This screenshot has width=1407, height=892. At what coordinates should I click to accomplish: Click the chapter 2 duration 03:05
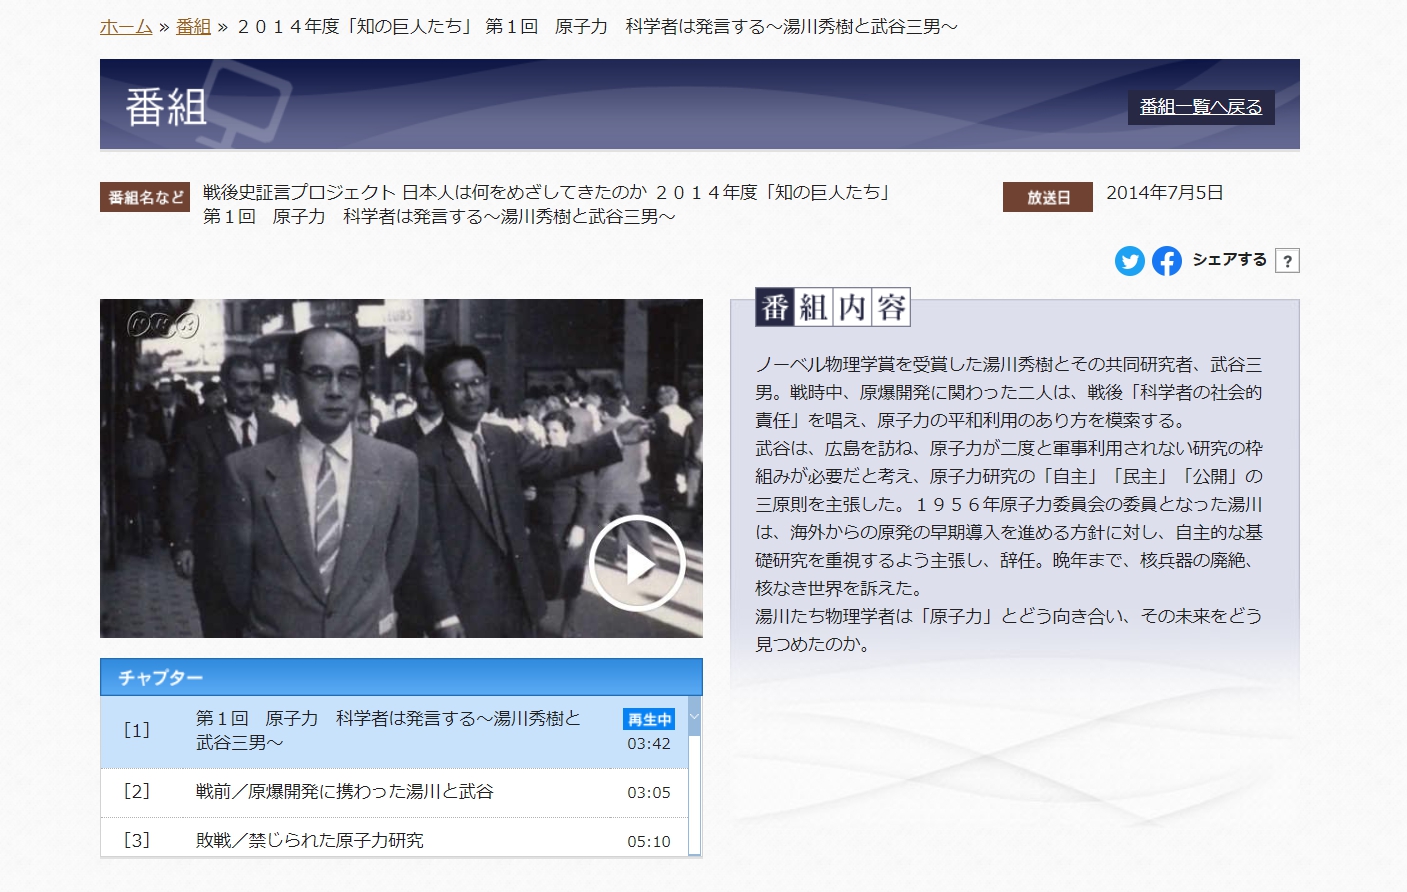click(x=649, y=793)
